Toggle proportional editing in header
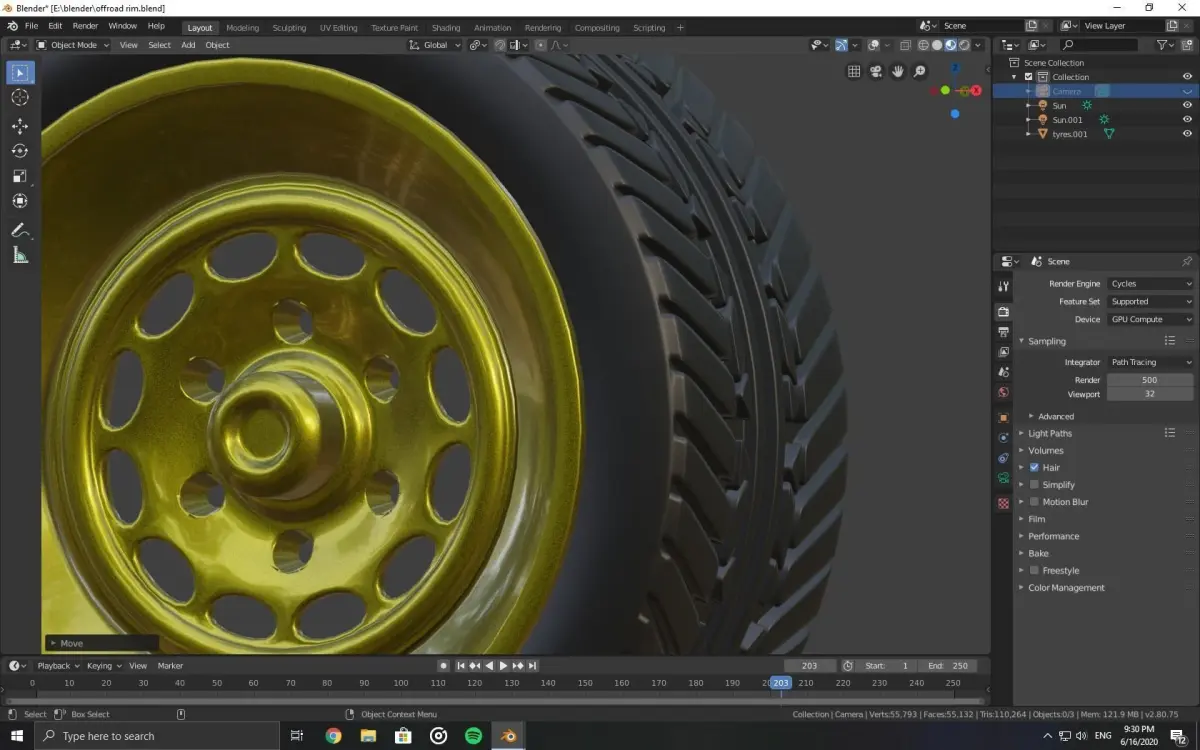Viewport: 1200px width, 750px height. [541, 44]
